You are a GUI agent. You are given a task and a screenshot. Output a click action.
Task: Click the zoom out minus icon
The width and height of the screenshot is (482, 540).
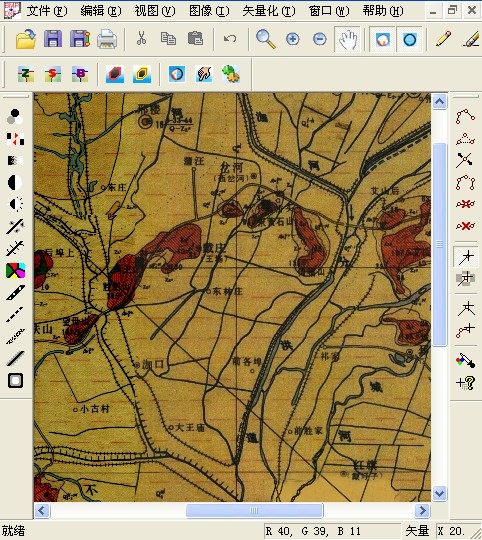(319, 39)
